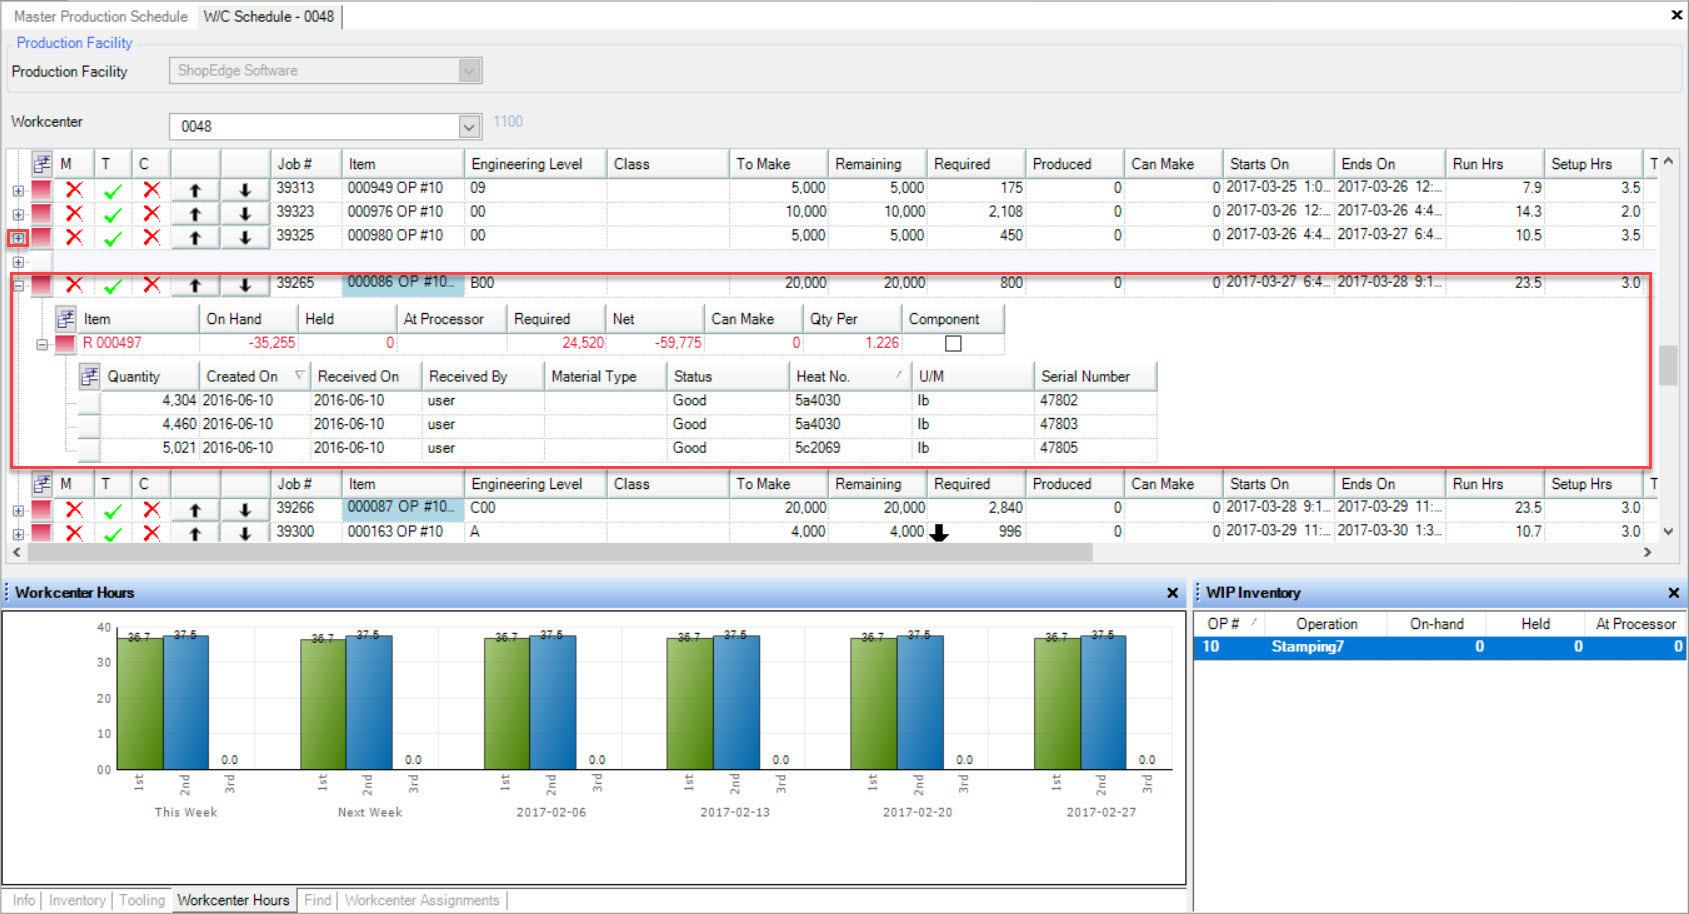Collapse R 000497 material row

pyautogui.click(x=42, y=344)
